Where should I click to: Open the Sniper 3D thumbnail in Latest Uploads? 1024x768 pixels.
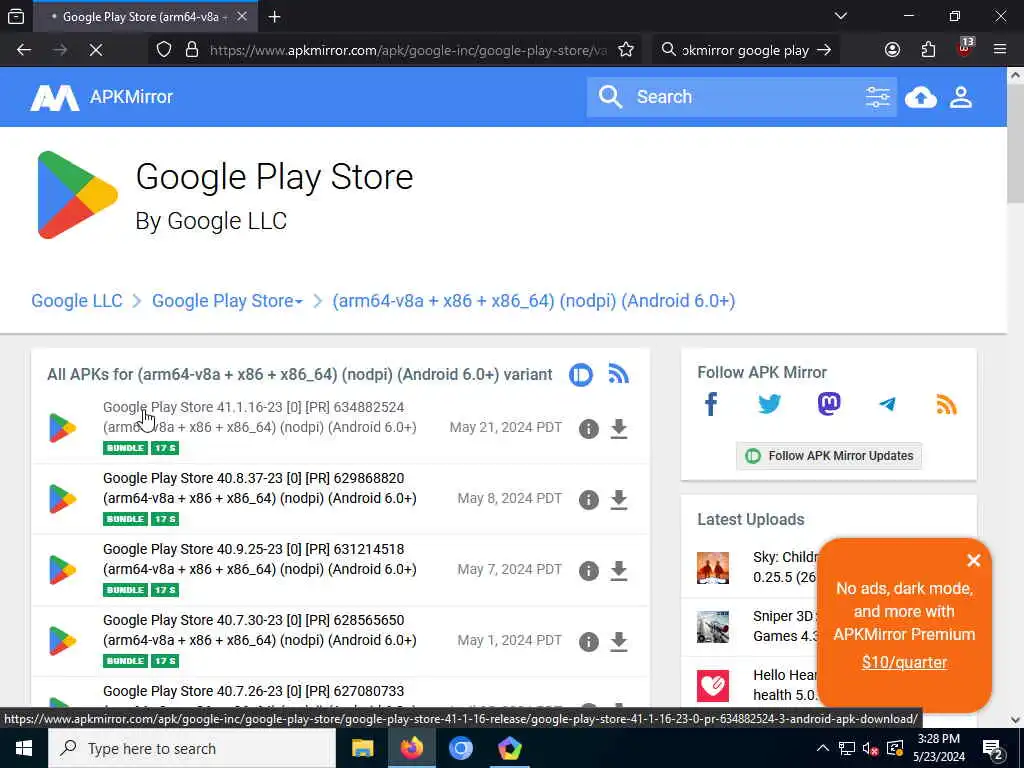pyautogui.click(x=712, y=627)
